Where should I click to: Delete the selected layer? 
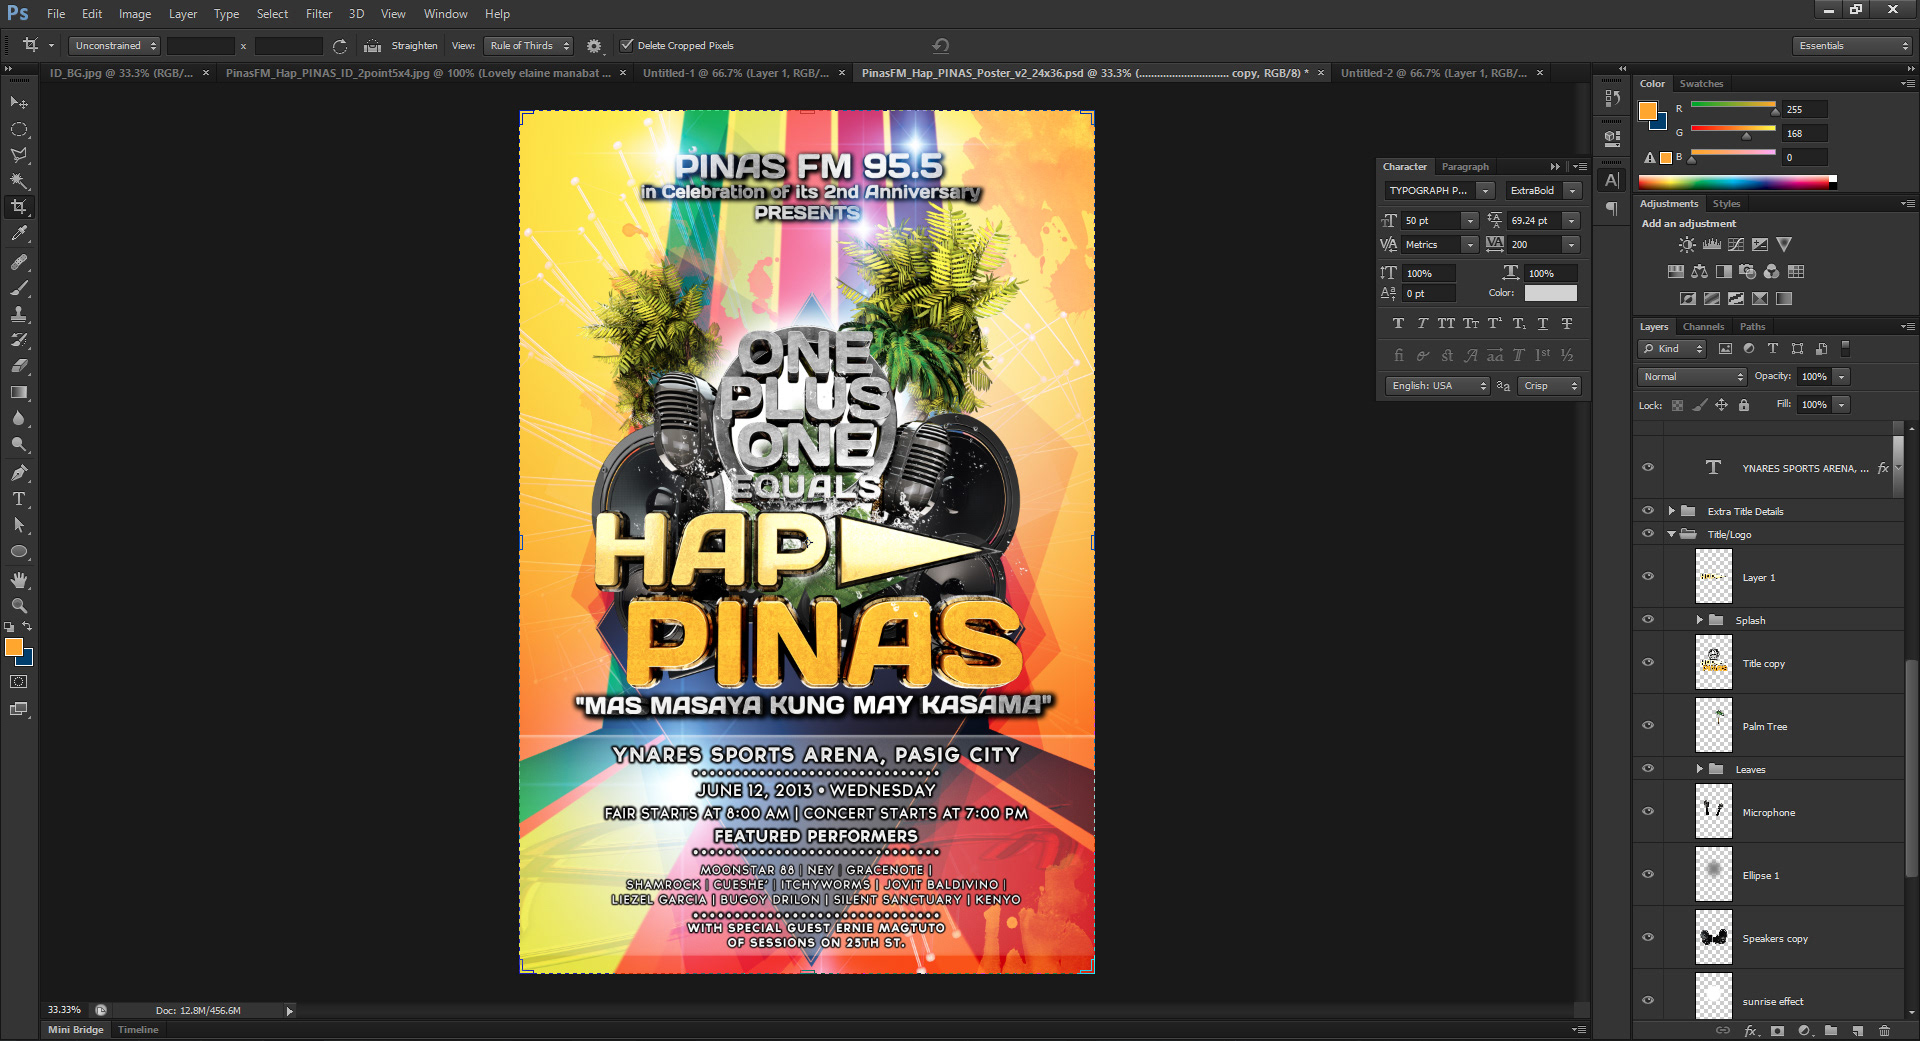[1884, 1030]
